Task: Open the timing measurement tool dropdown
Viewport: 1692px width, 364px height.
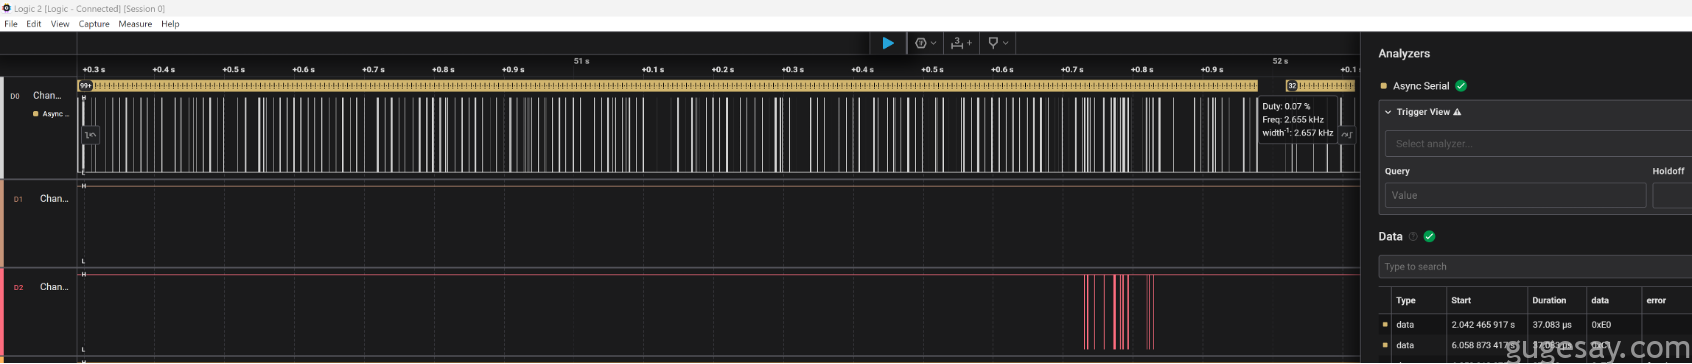Action: [x=926, y=43]
